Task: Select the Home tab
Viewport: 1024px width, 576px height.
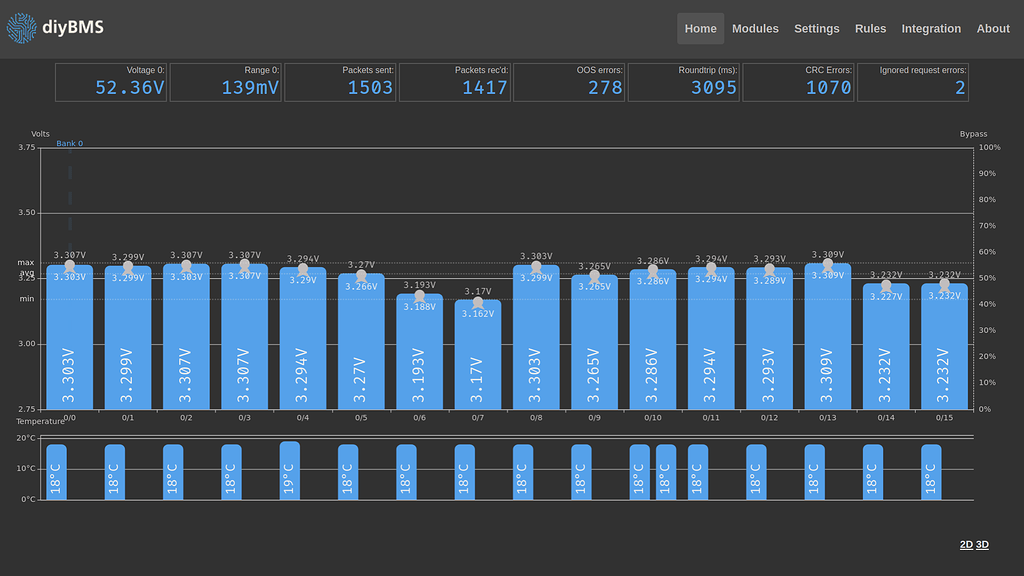Action: point(700,28)
